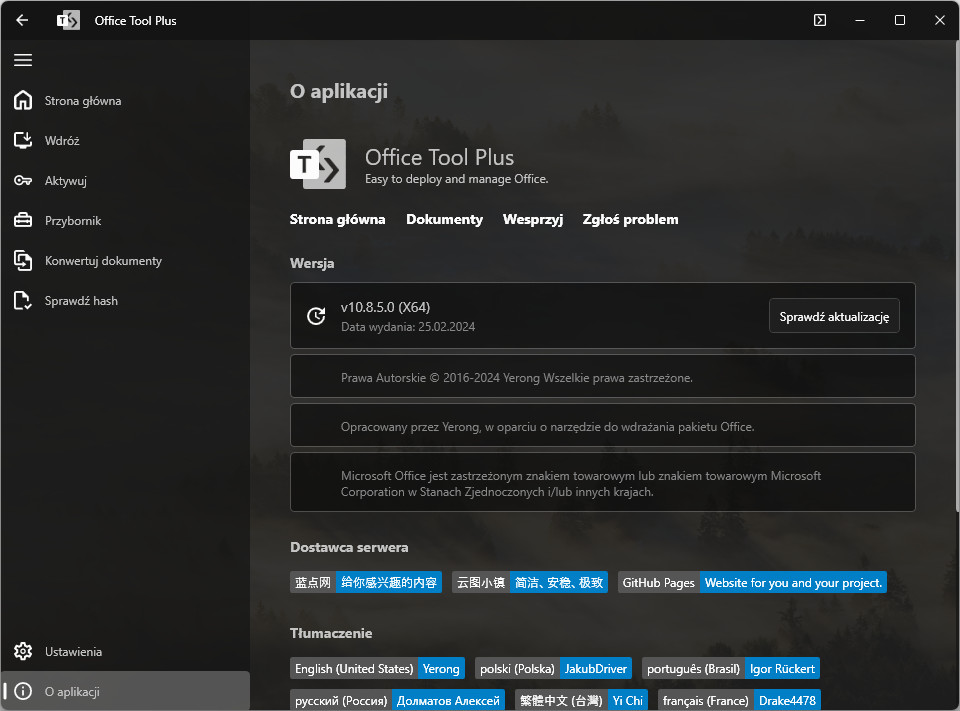Open Strona główna in sidebar
Image resolution: width=960 pixels, height=711 pixels.
coord(125,100)
